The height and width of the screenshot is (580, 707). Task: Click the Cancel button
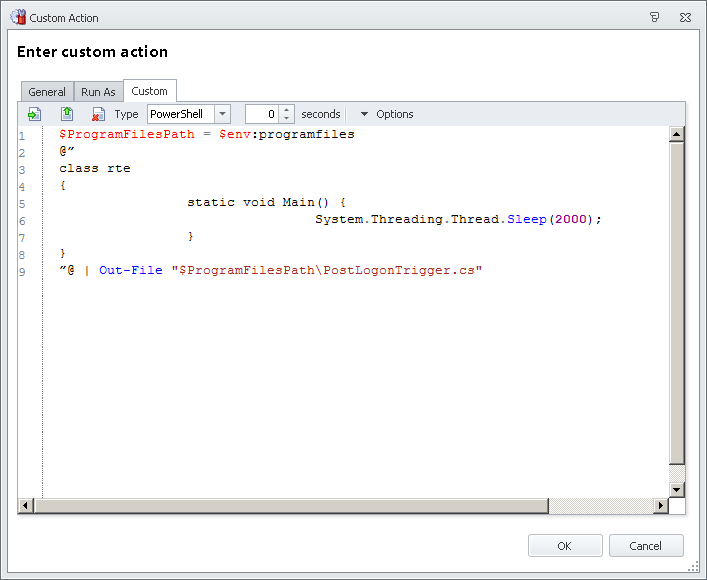point(646,546)
